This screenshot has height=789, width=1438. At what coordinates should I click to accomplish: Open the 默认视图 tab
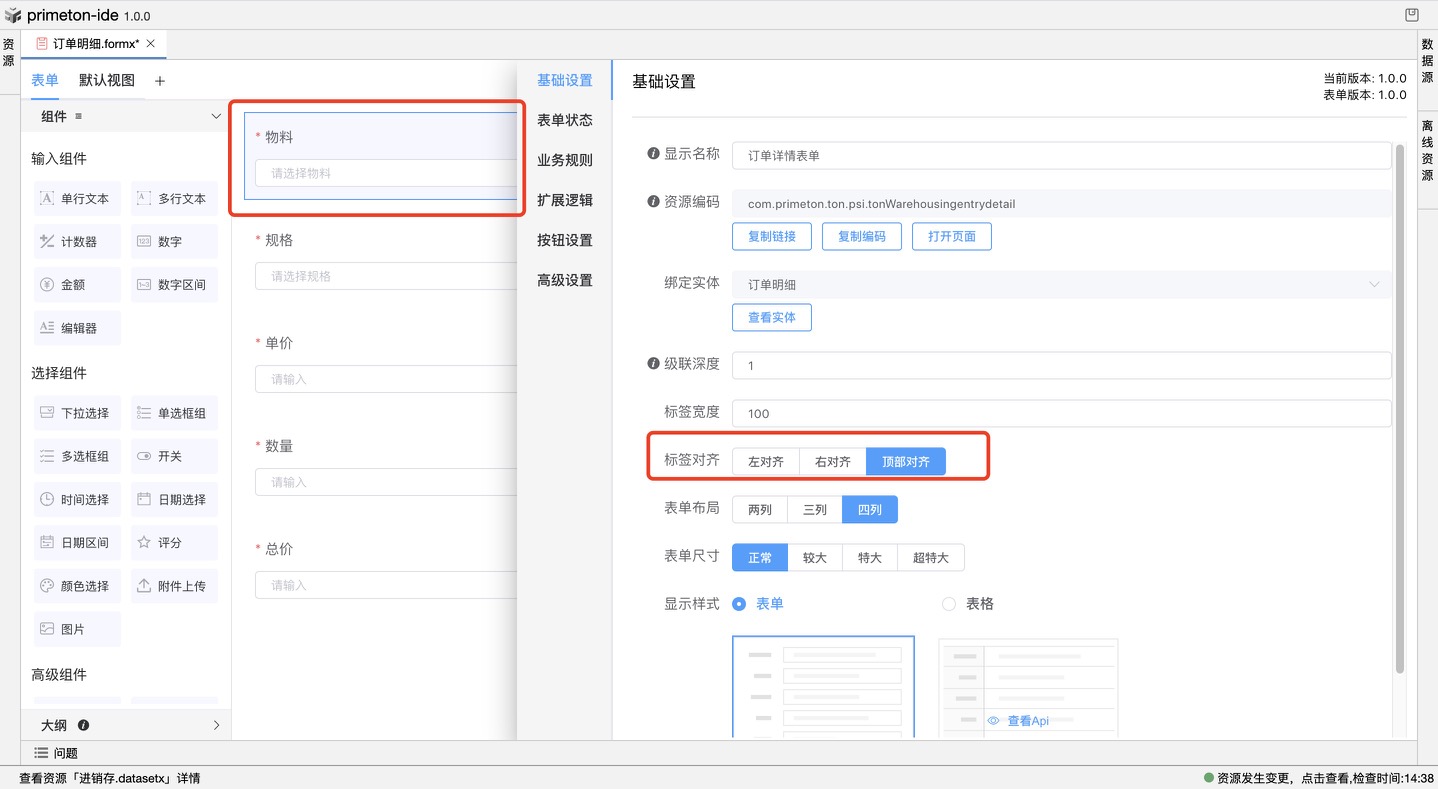point(107,81)
